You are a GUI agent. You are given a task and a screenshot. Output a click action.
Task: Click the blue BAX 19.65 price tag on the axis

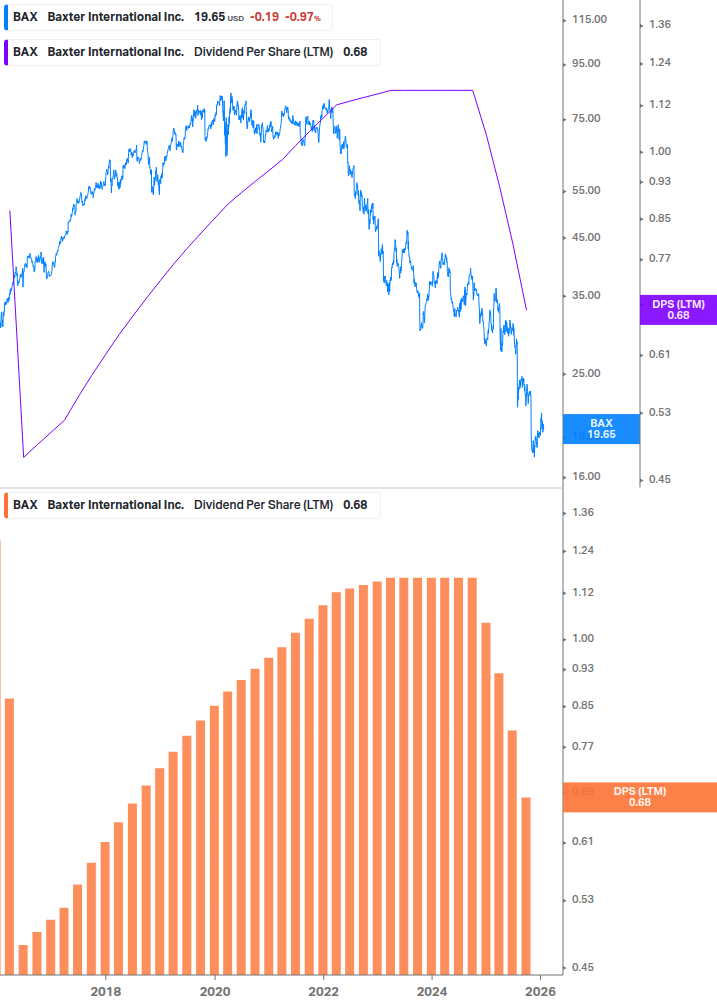point(601,429)
